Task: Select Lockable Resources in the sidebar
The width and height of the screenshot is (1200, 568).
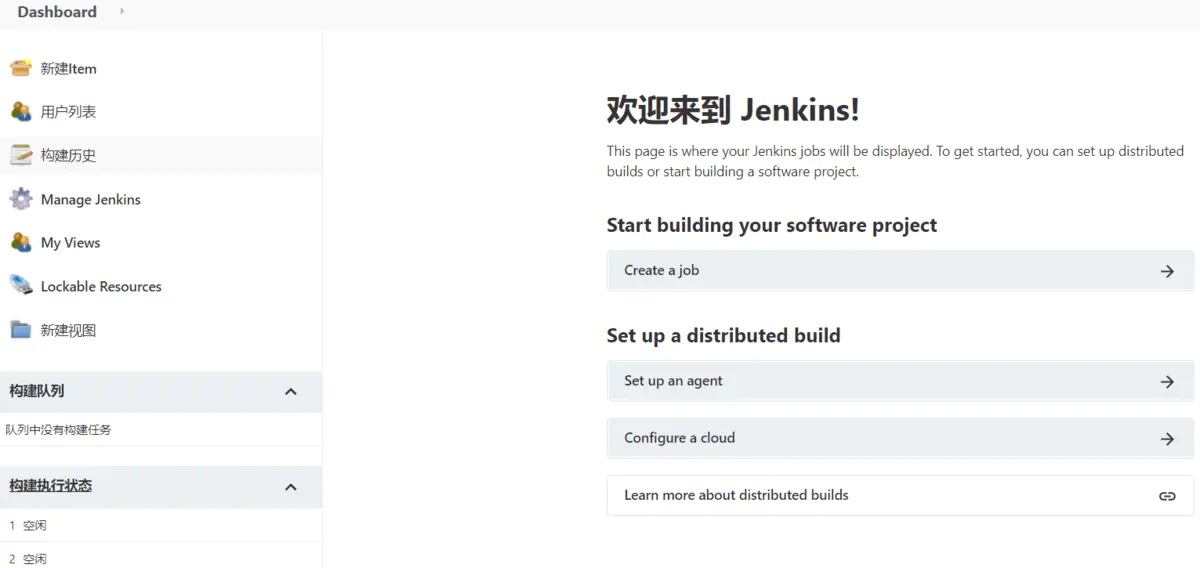Action: (x=101, y=286)
